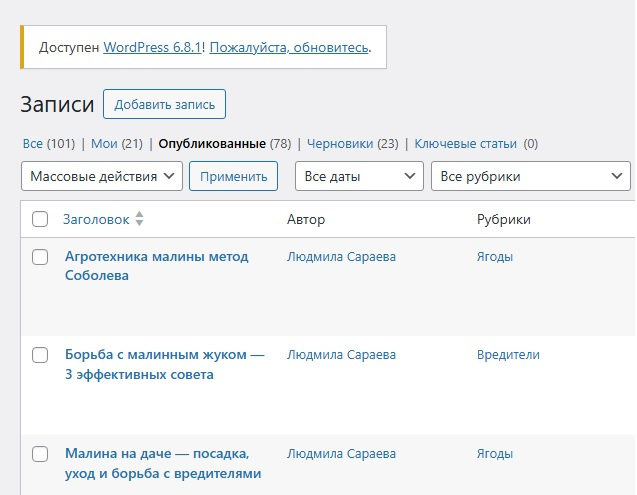Select the 'Опубликованные' filter
The image size is (637, 495).
212,143
